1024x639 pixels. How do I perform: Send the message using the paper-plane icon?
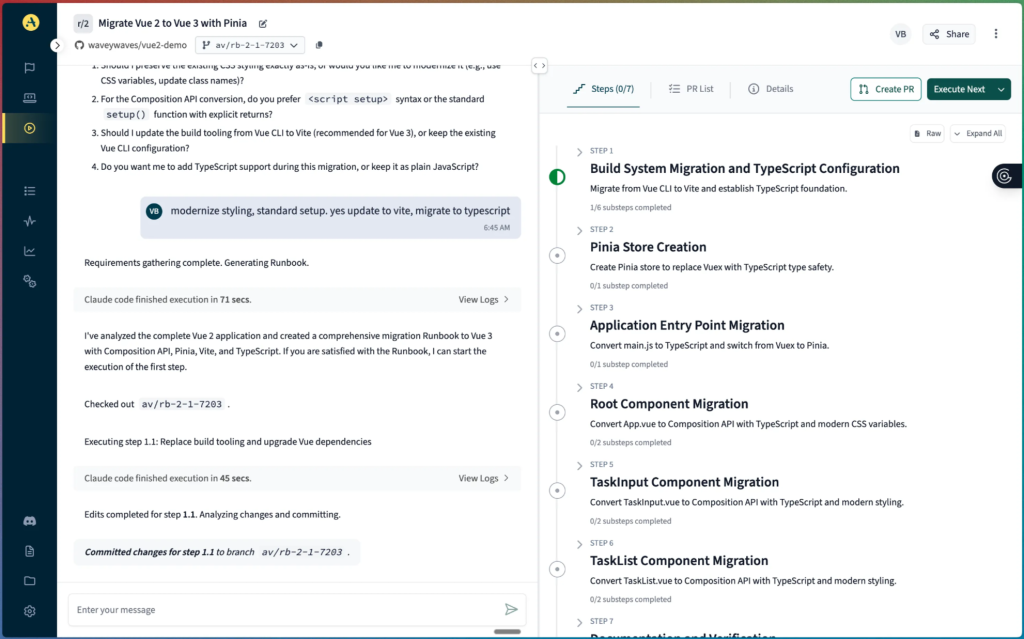click(x=510, y=609)
